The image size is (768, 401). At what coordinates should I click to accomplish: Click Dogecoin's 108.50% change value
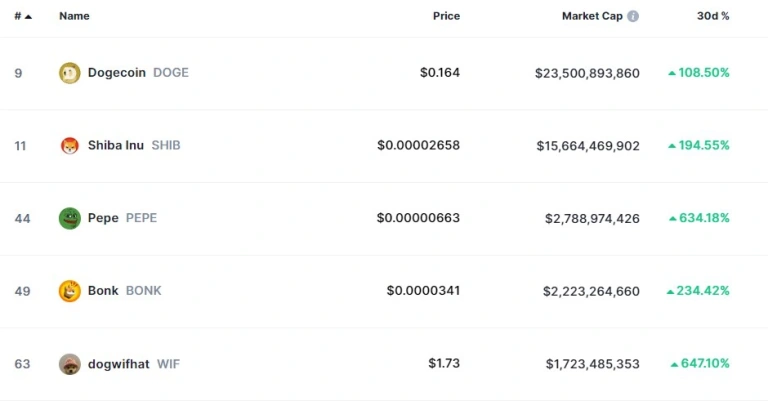point(698,72)
